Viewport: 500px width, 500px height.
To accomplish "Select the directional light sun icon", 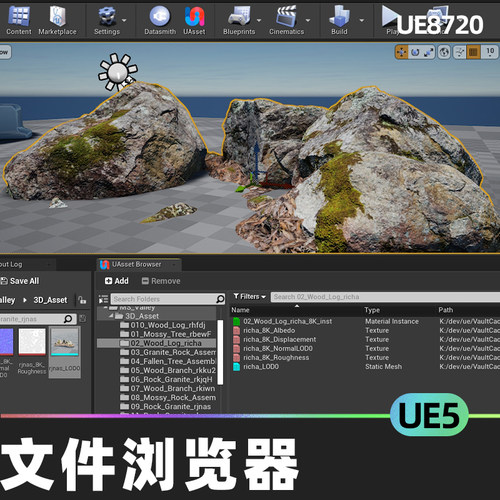I will click(118, 72).
